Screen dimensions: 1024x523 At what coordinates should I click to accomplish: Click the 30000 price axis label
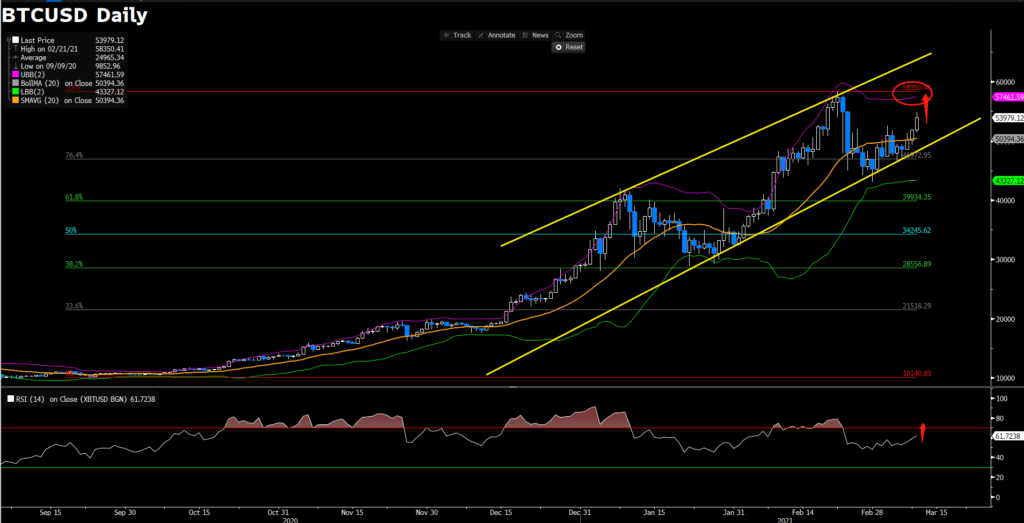coord(1005,260)
